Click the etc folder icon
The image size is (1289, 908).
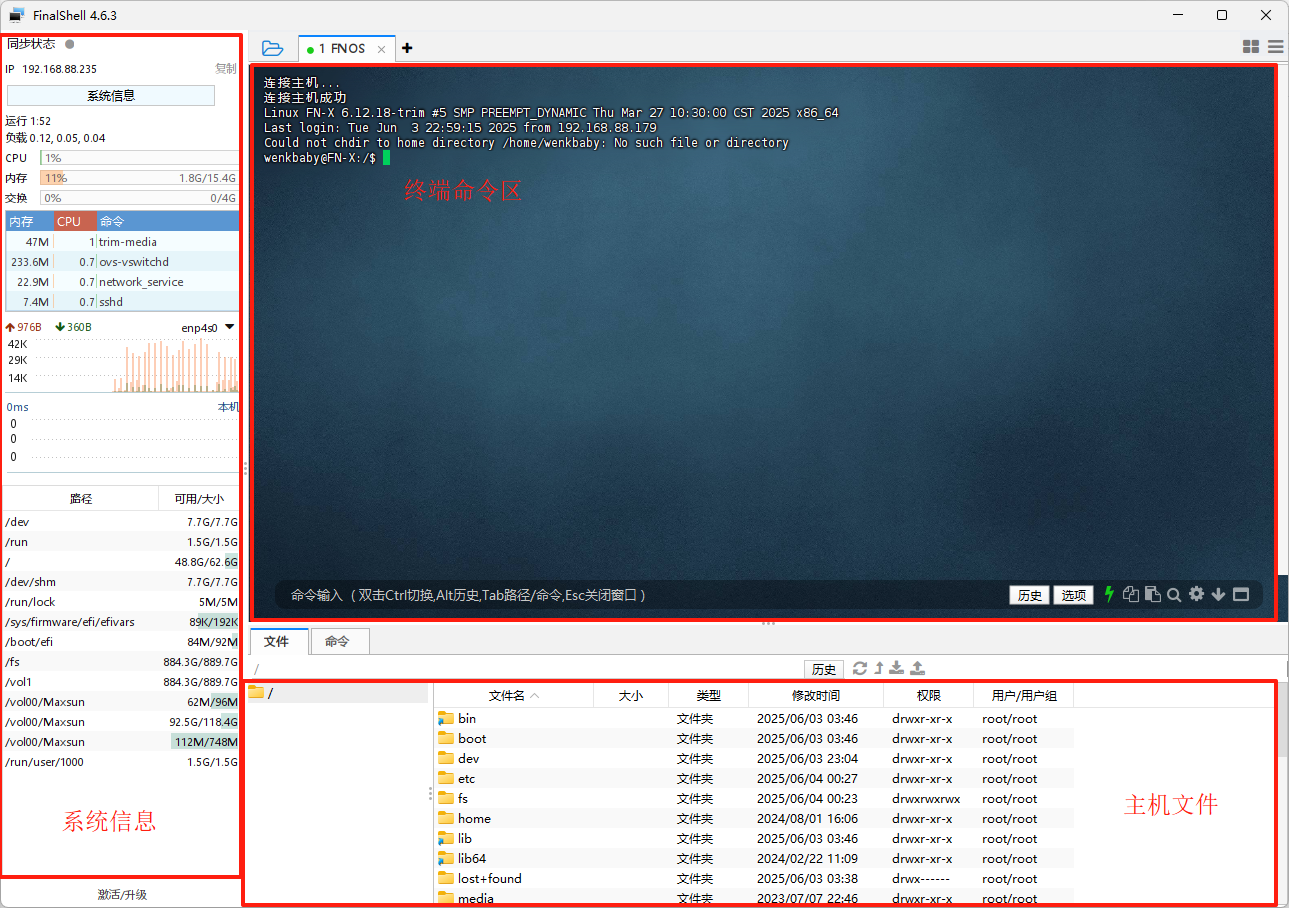tap(446, 778)
